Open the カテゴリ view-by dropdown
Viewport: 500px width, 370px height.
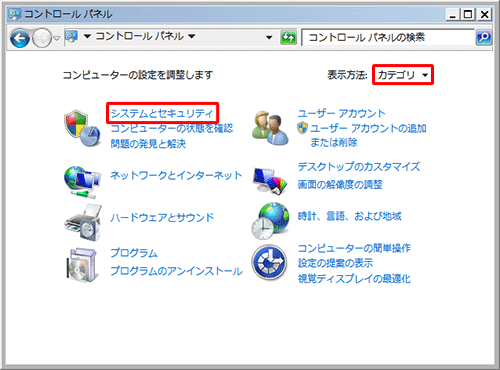(x=403, y=75)
